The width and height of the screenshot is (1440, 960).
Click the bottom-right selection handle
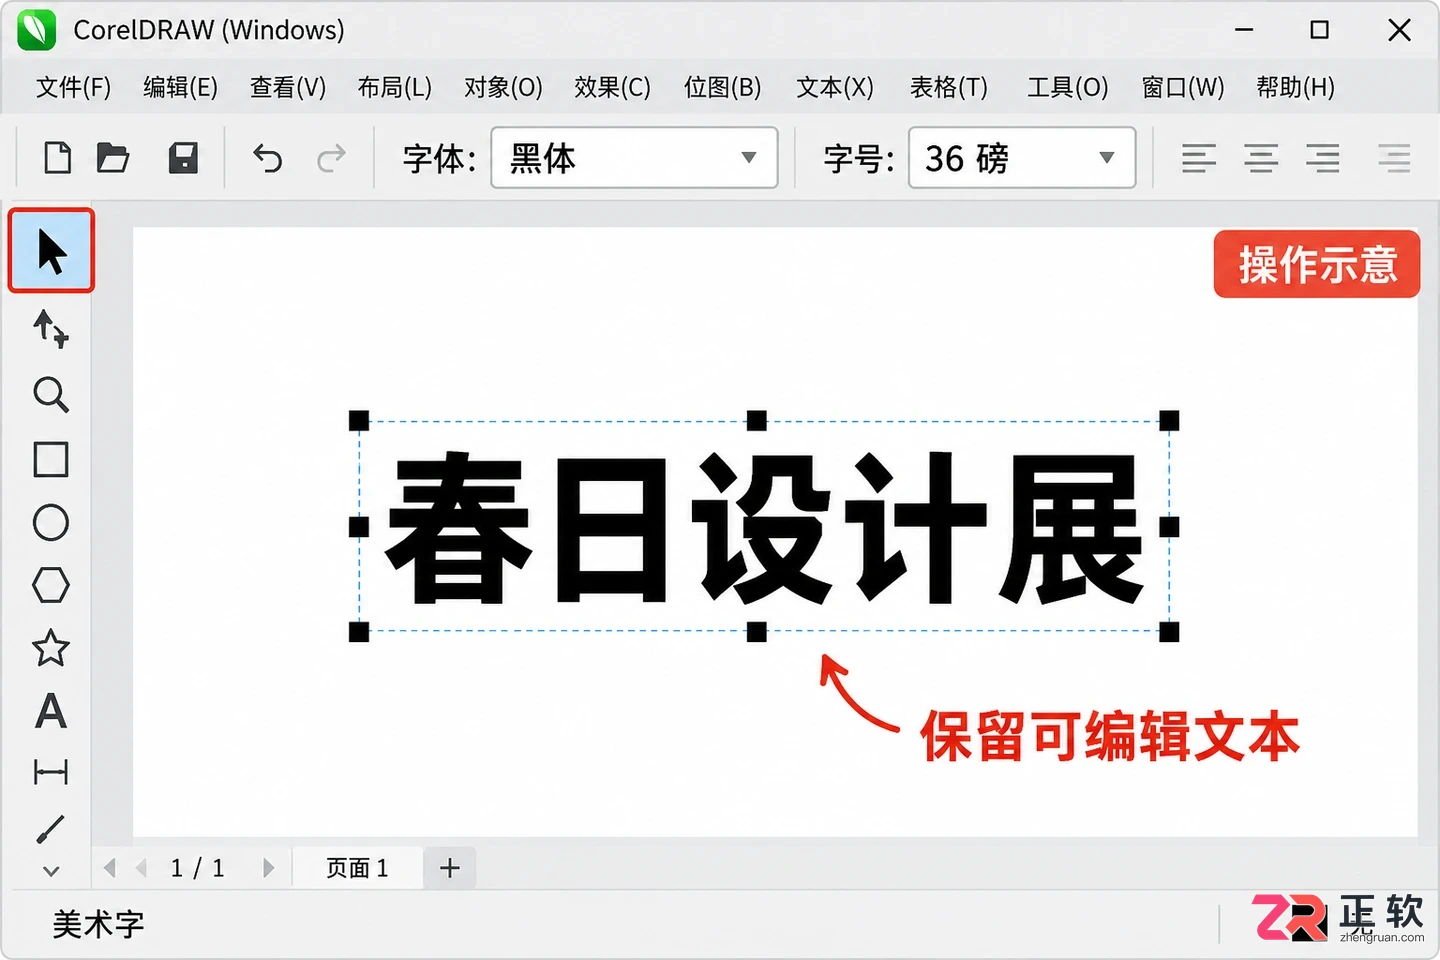coord(1169,631)
